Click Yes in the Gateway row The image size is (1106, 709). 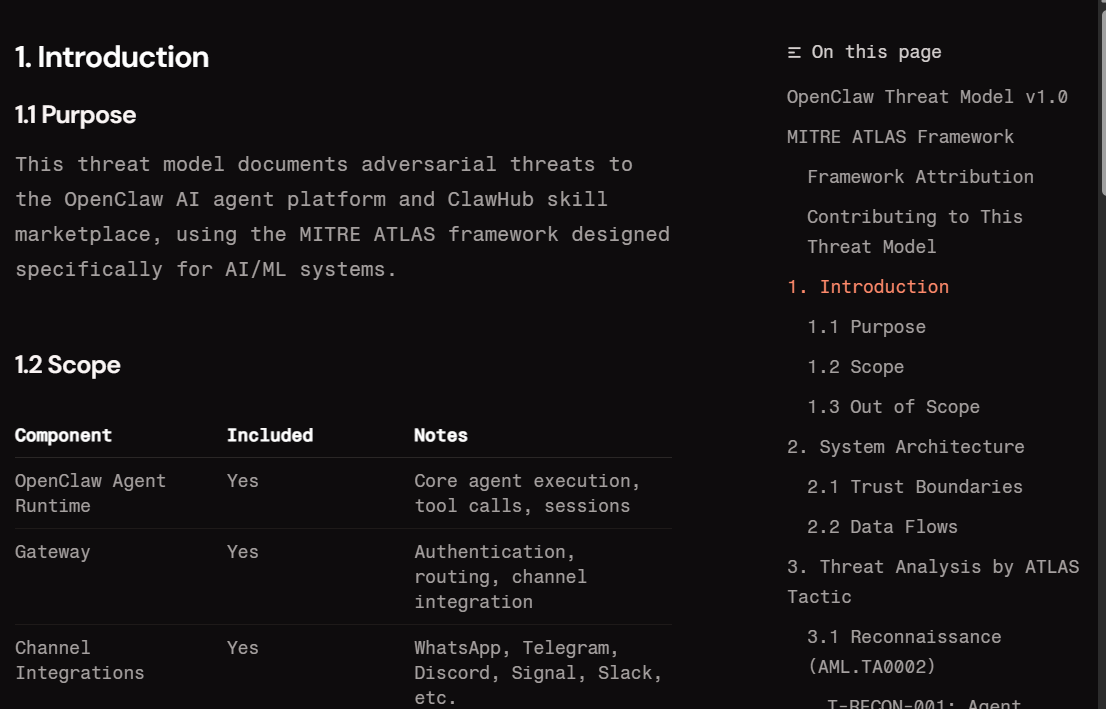242,552
